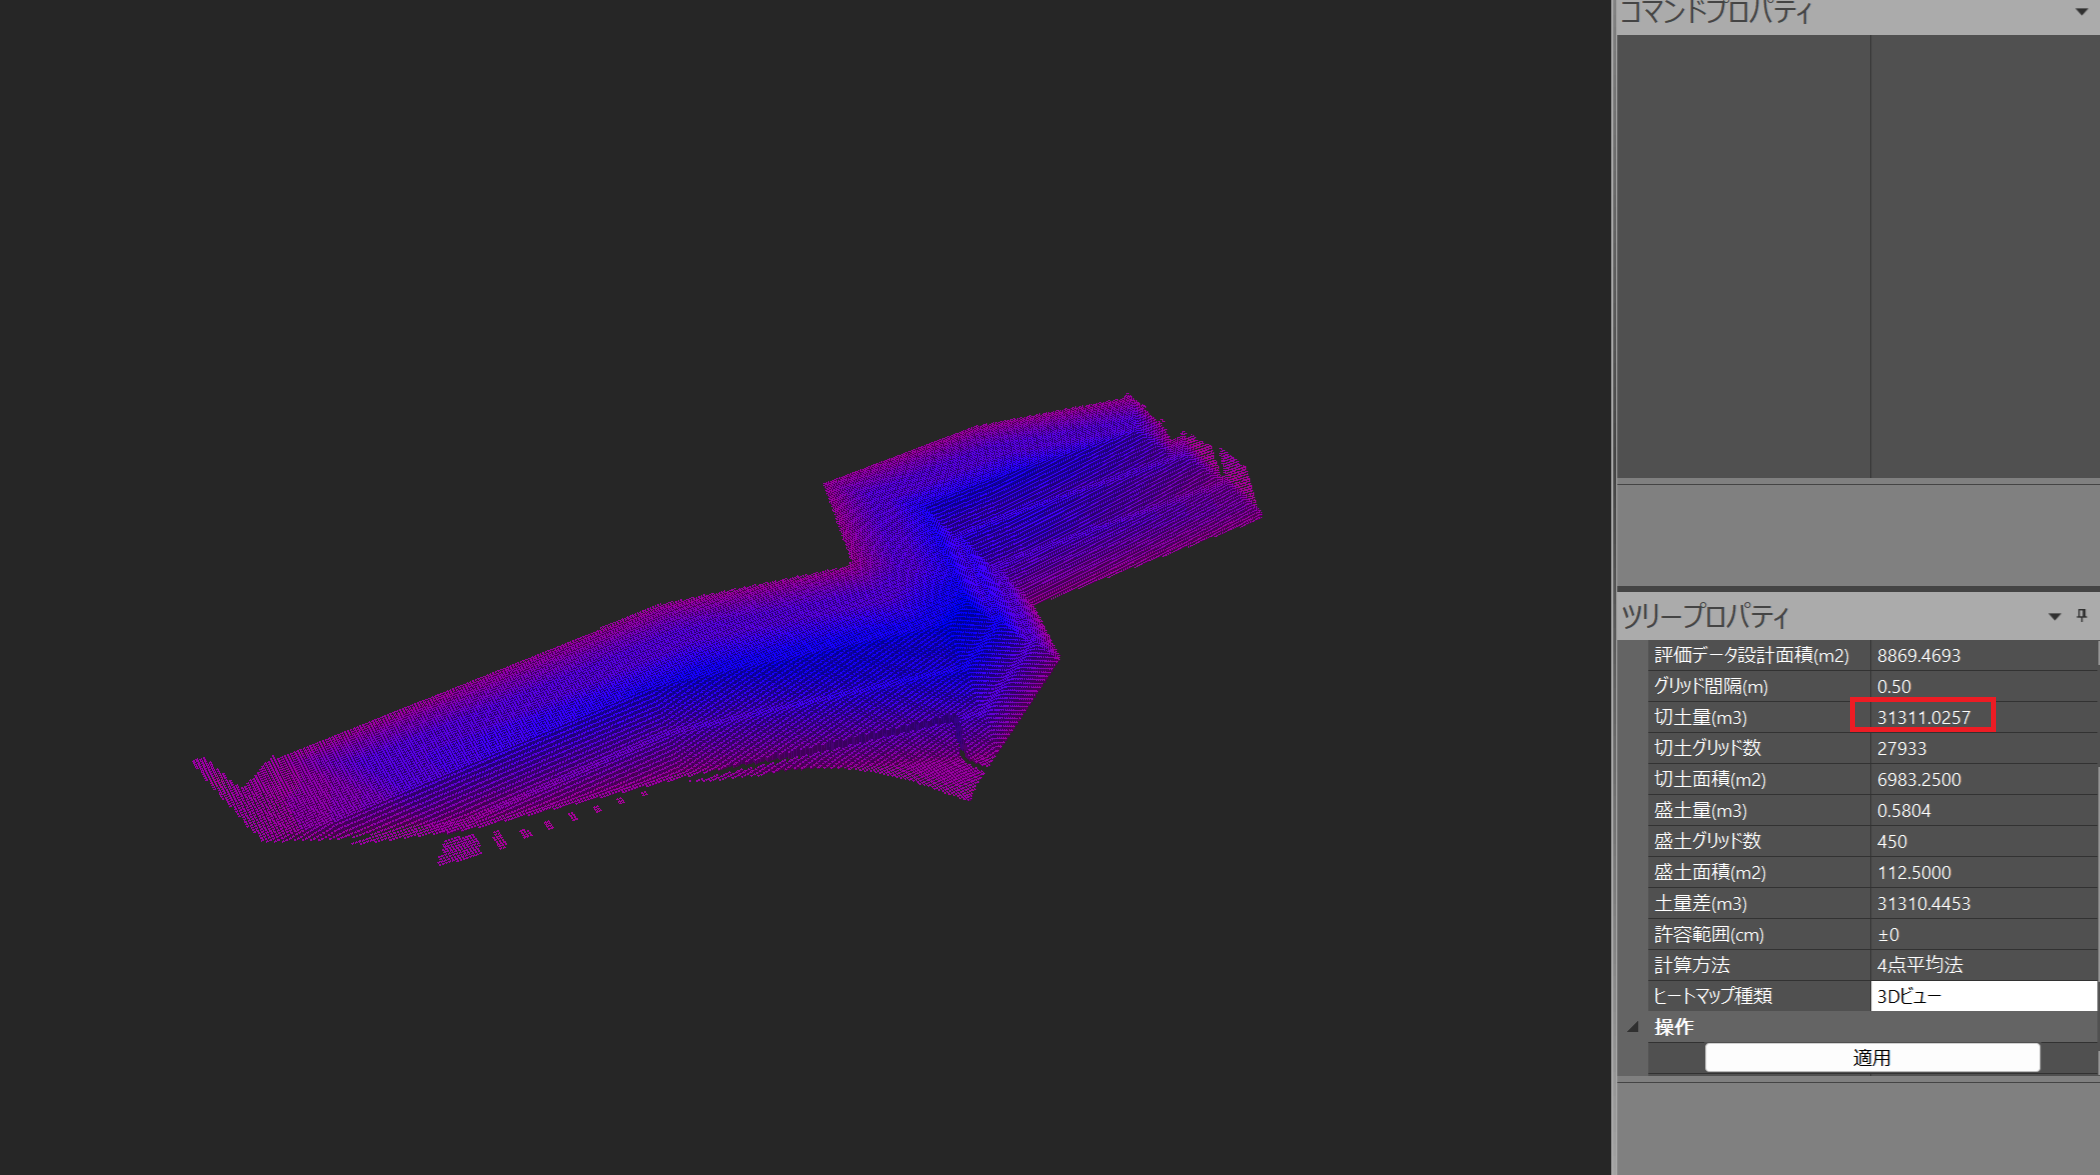Click the 土量差(m3) label
This screenshot has height=1175, width=2100.
pos(1700,903)
